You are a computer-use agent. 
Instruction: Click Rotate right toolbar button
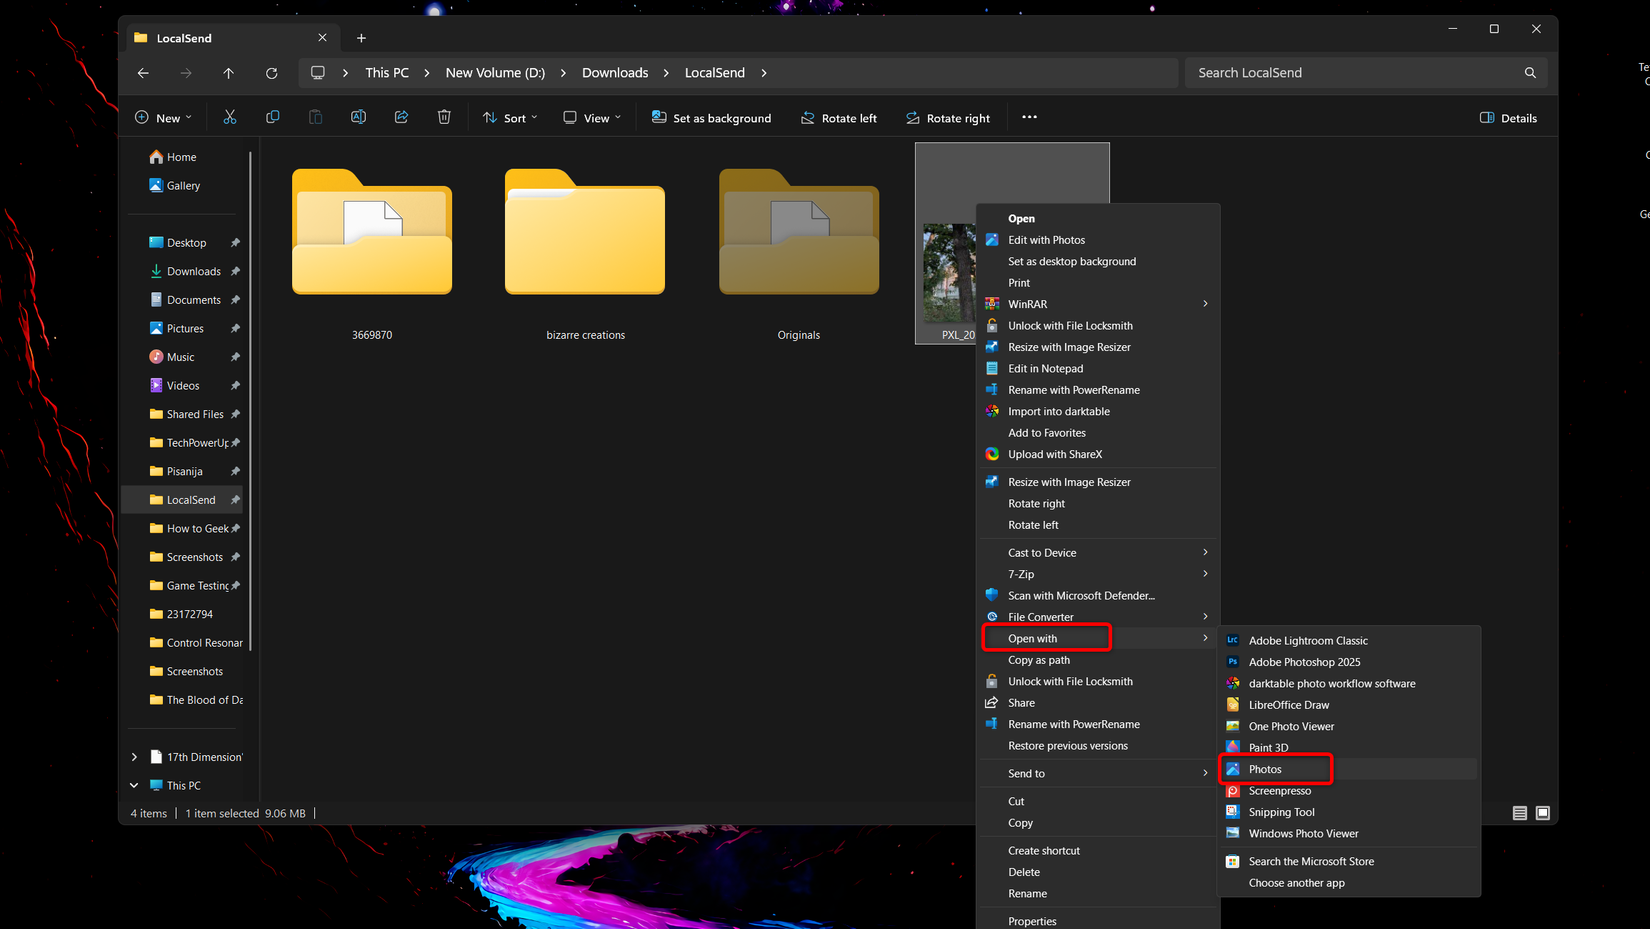(948, 117)
